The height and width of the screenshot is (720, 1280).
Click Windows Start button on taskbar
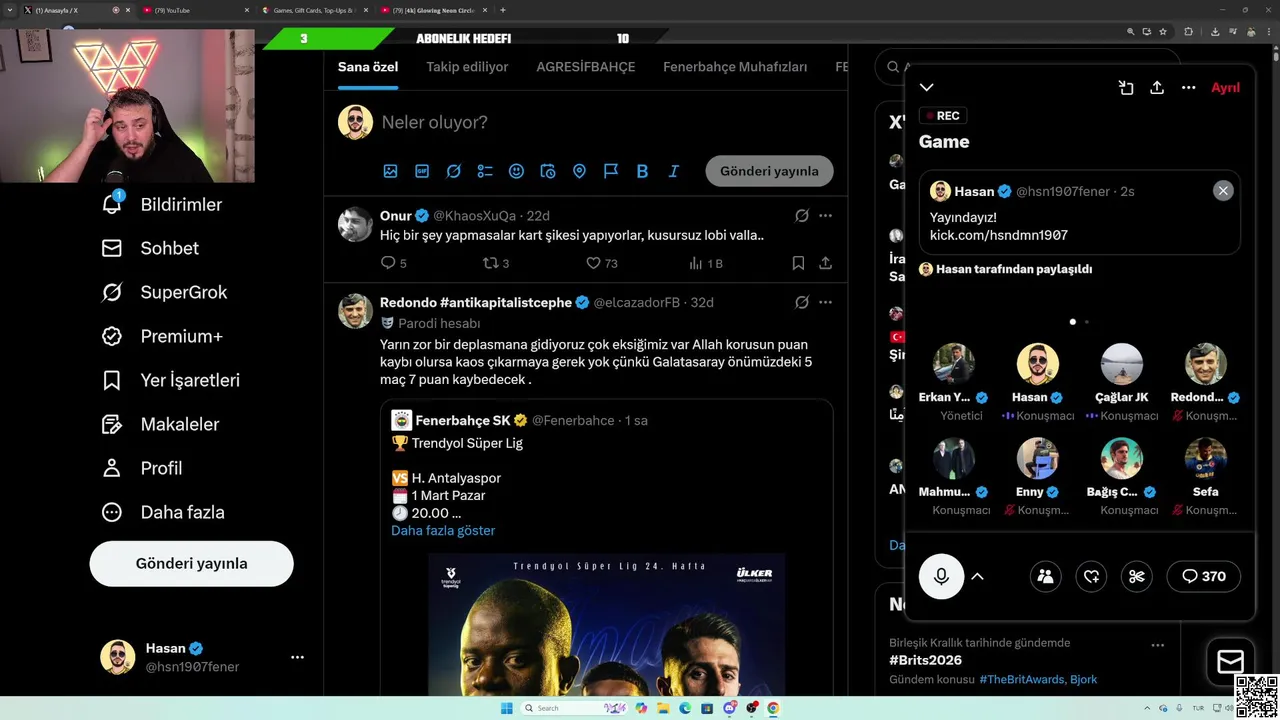pos(507,708)
